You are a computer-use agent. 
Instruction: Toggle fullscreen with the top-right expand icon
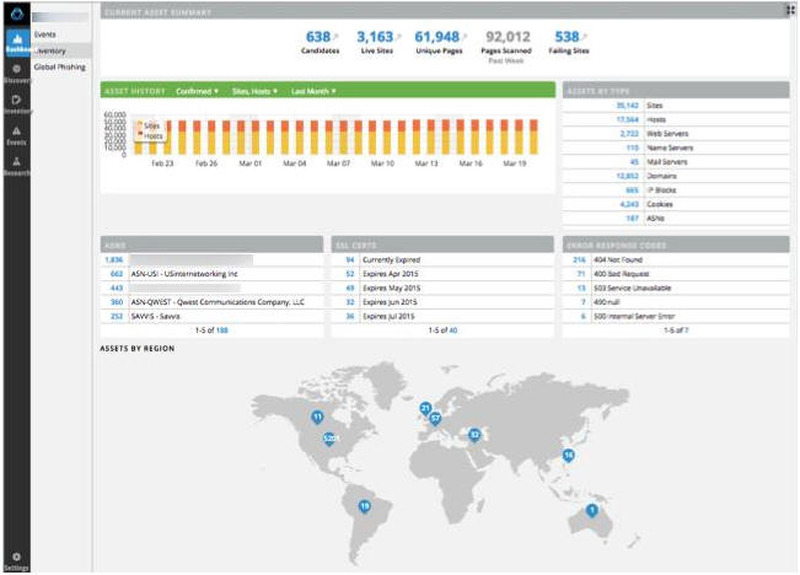(x=791, y=9)
